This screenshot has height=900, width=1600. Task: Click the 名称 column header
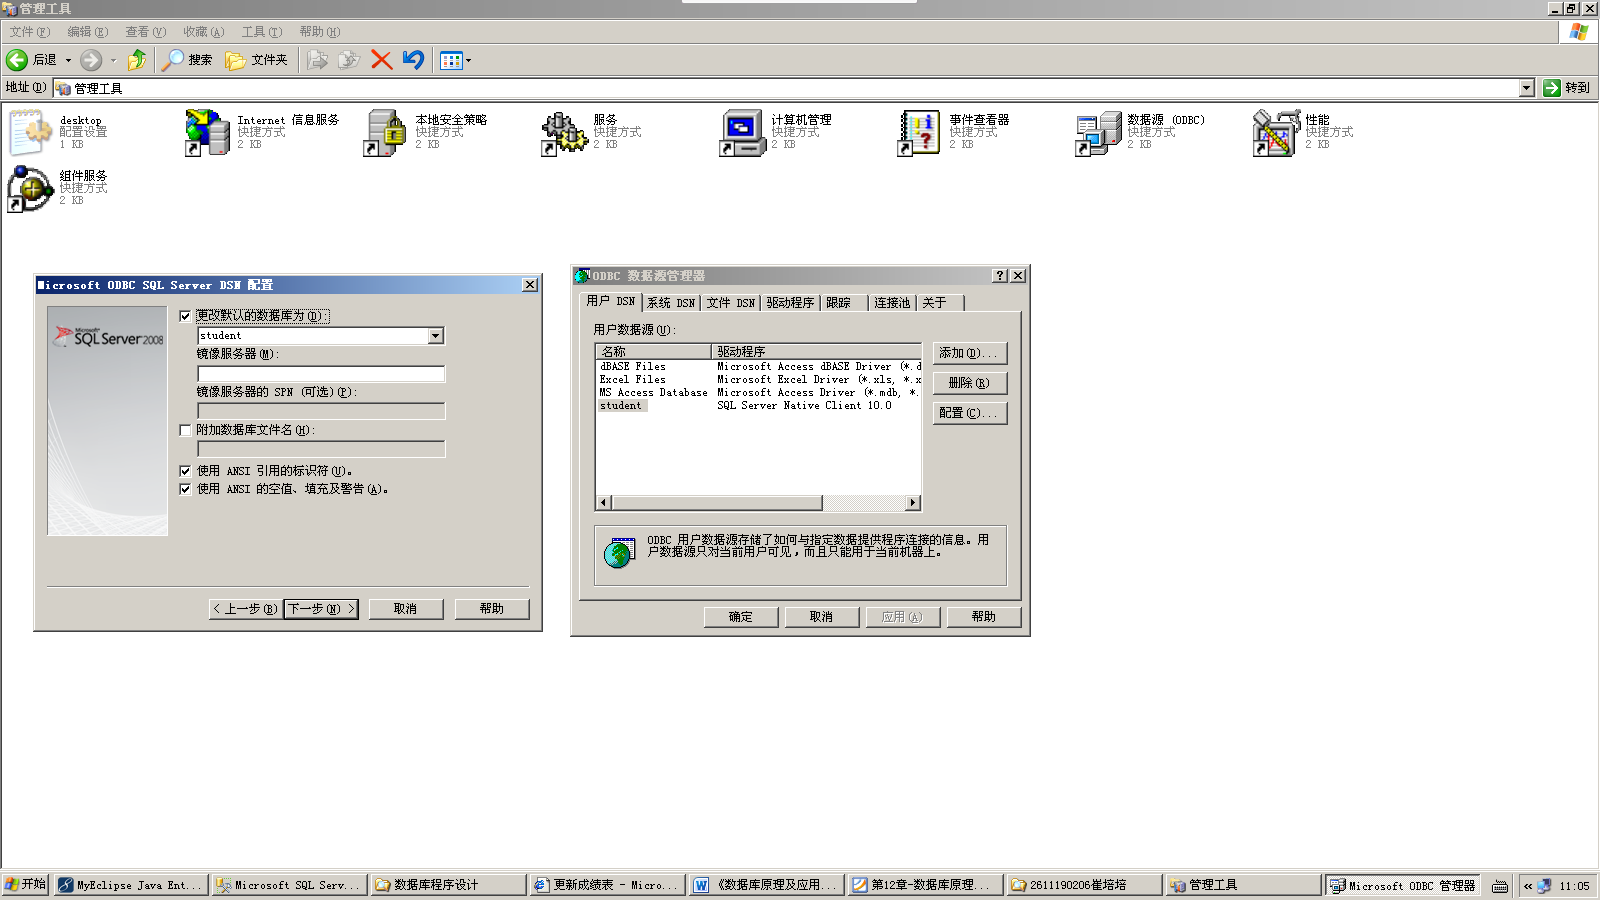654,352
